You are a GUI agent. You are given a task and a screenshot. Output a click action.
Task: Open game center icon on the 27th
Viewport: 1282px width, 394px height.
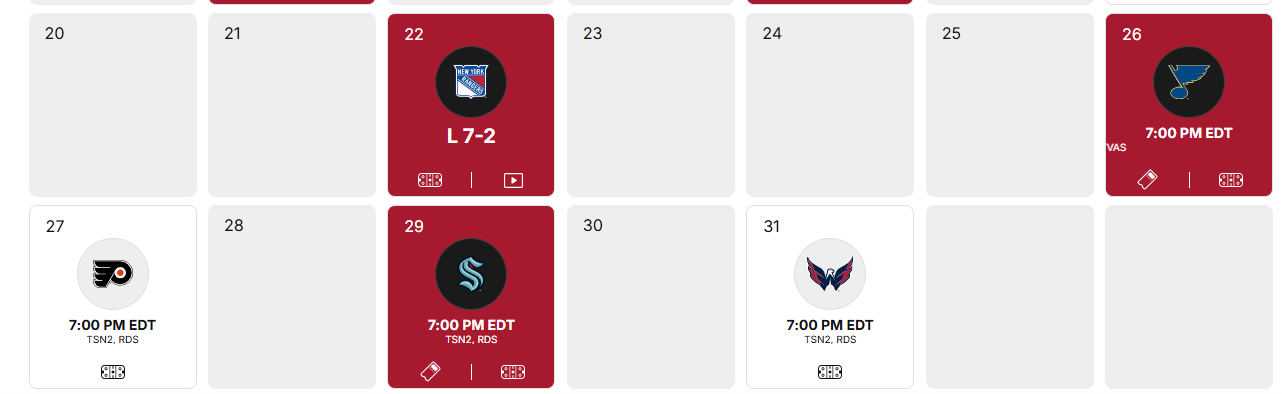click(x=113, y=372)
